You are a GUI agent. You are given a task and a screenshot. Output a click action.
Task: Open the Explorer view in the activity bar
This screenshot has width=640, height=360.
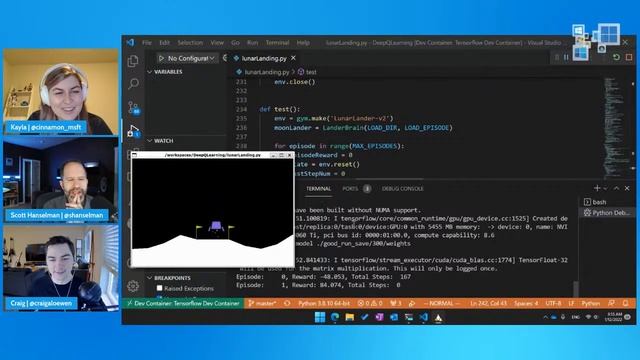133,61
